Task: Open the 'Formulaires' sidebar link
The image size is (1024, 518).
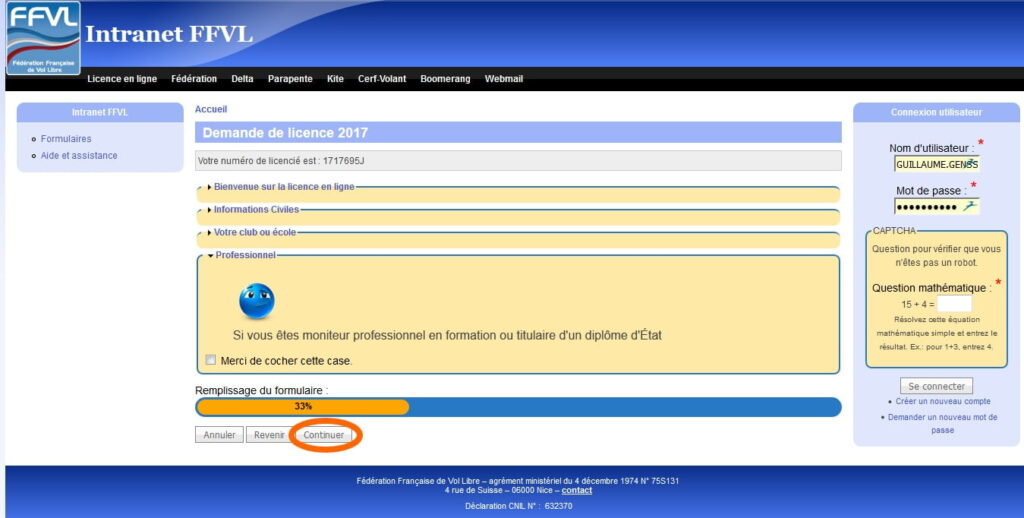Action: coord(66,139)
